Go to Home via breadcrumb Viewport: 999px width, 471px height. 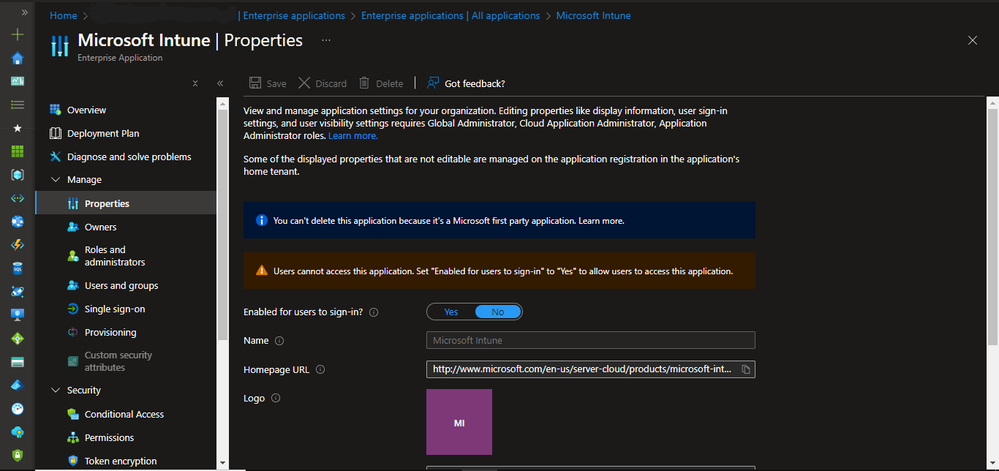(x=63, y=15)
